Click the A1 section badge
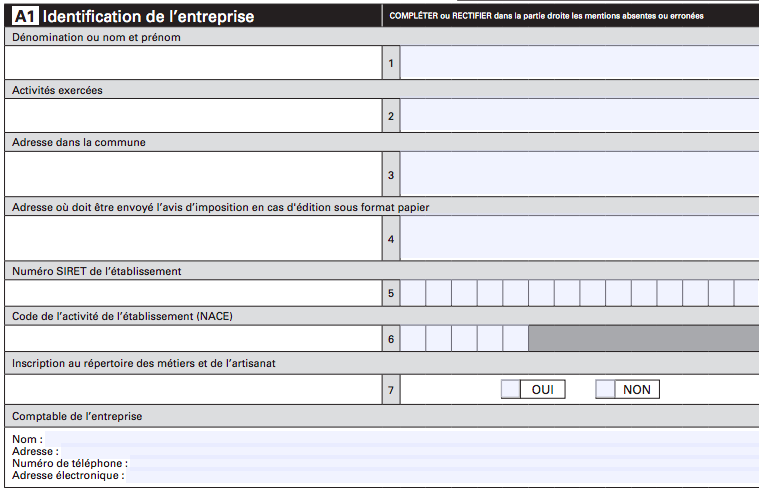 [x=25, y=16]
